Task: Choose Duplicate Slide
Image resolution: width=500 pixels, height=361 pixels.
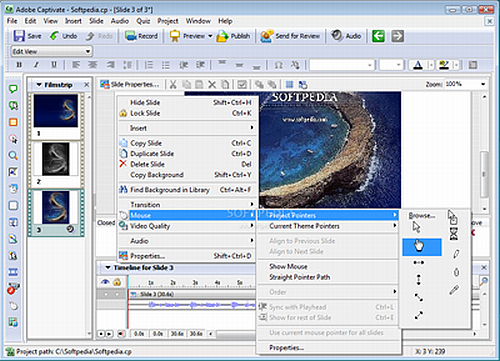Action: point(188,154)
